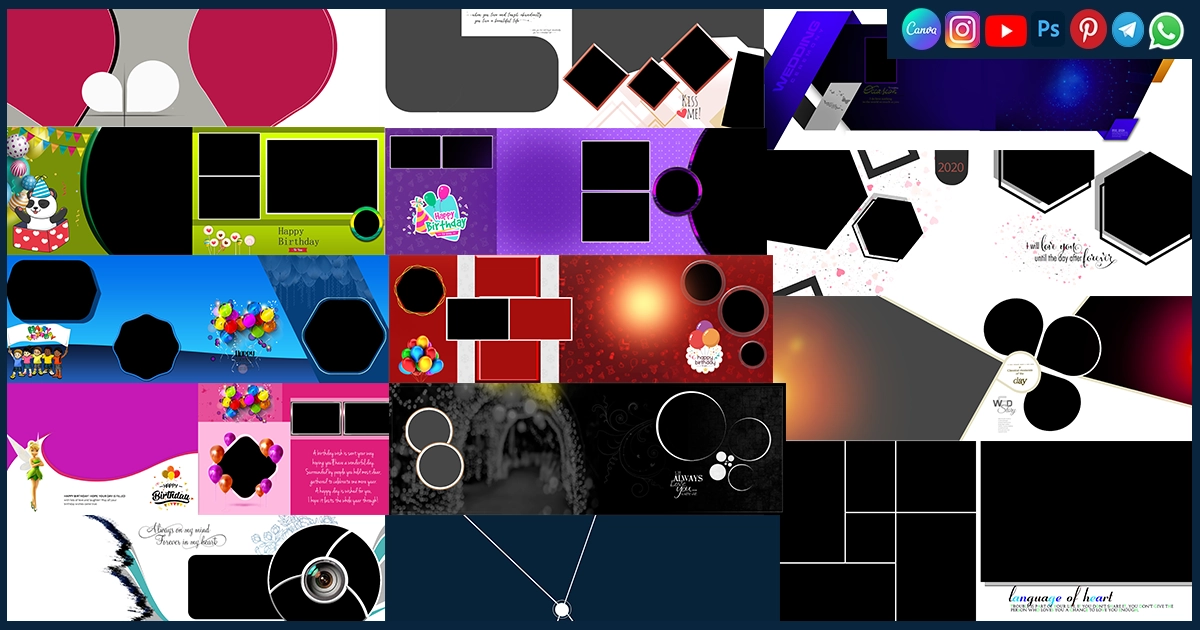Image resolution: width=1200 pixels, height=630 pixels.
Task: Select the black Always circles template
Action: [x=587, y=448]
